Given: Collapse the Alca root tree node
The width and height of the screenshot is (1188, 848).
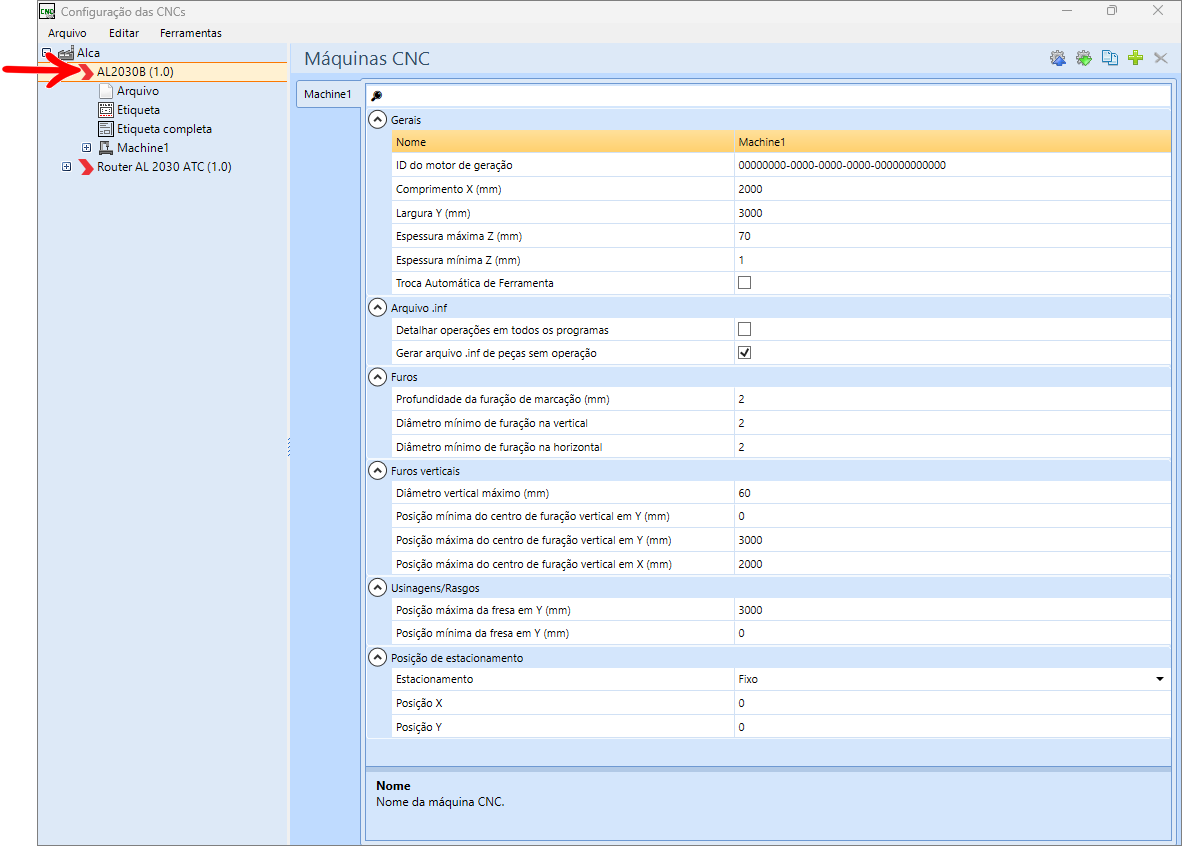Looking at the screenshot, I should point(47,53).
